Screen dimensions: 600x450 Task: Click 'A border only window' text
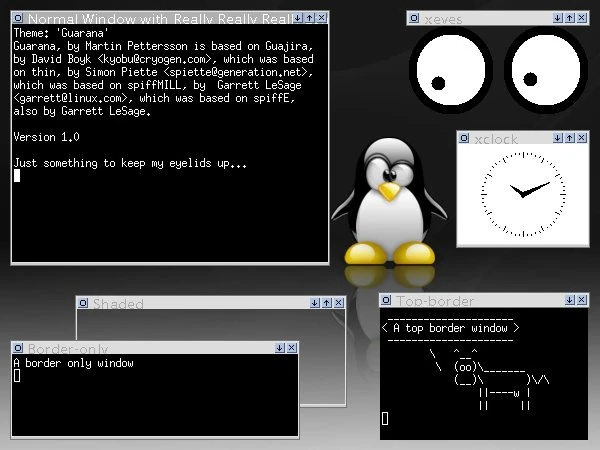73,363
